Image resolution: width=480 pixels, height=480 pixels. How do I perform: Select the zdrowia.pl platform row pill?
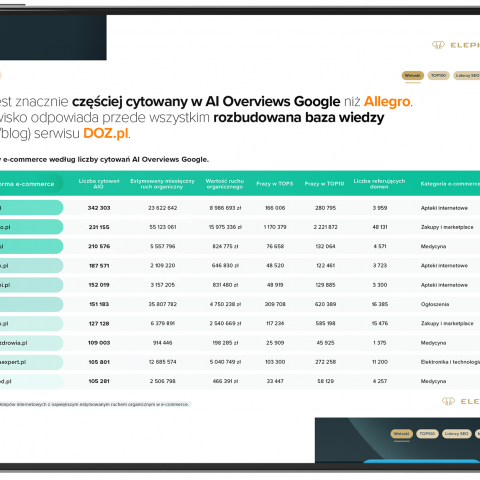coord(31,343)
